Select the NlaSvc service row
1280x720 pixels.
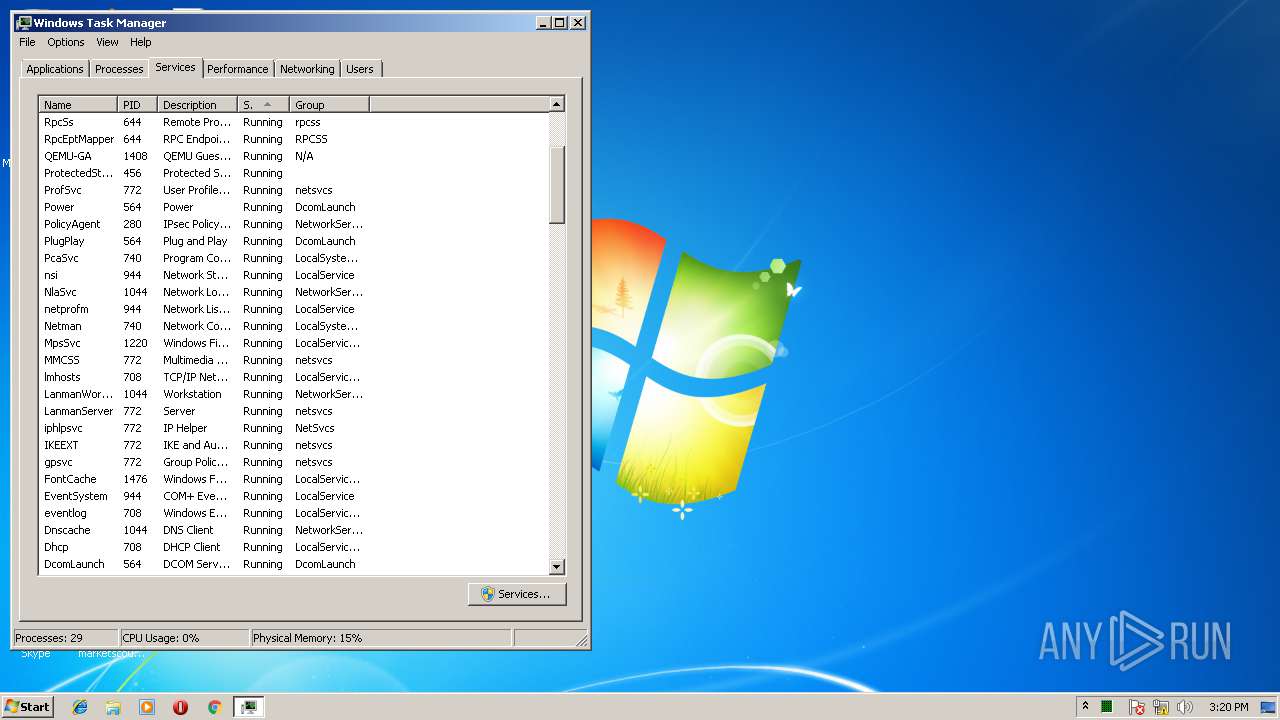click(x=294, y=292)
